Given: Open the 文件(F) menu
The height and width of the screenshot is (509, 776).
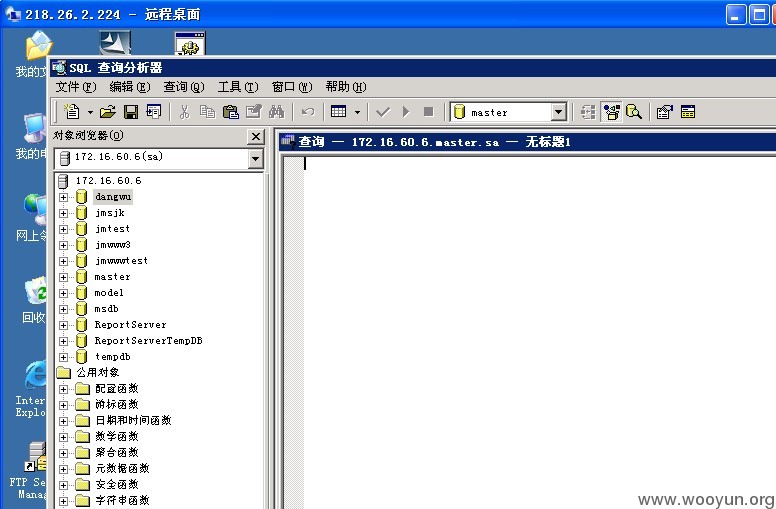Looking at the screenshot, I should click(x=75, y=87).
